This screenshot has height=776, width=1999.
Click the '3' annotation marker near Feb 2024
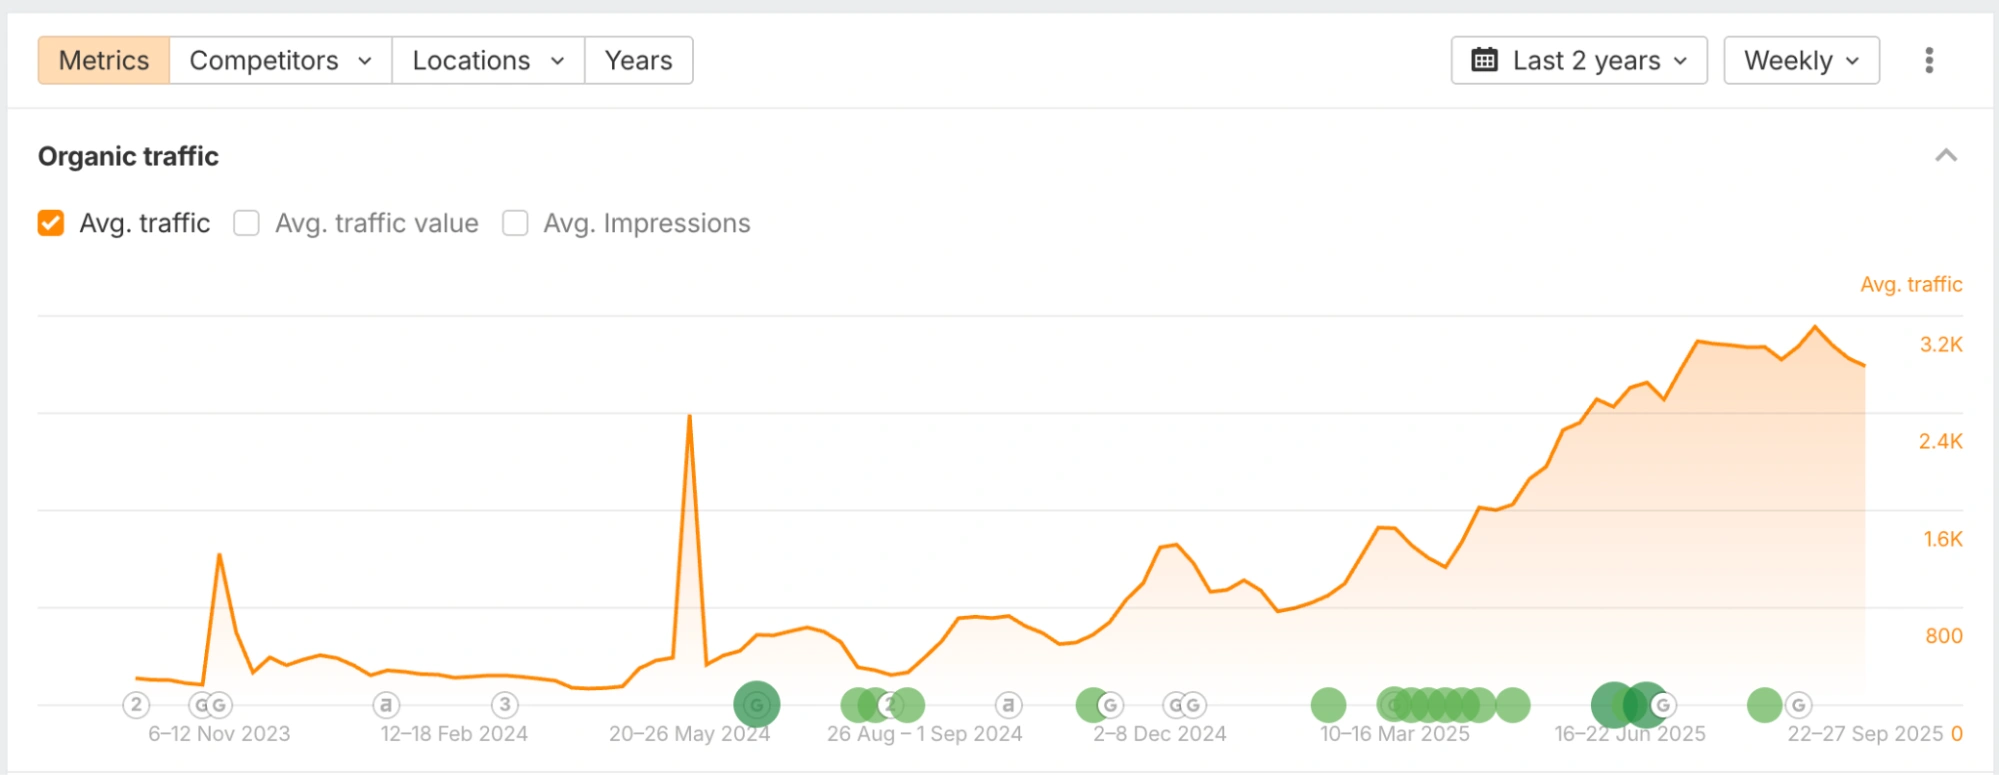505,705
